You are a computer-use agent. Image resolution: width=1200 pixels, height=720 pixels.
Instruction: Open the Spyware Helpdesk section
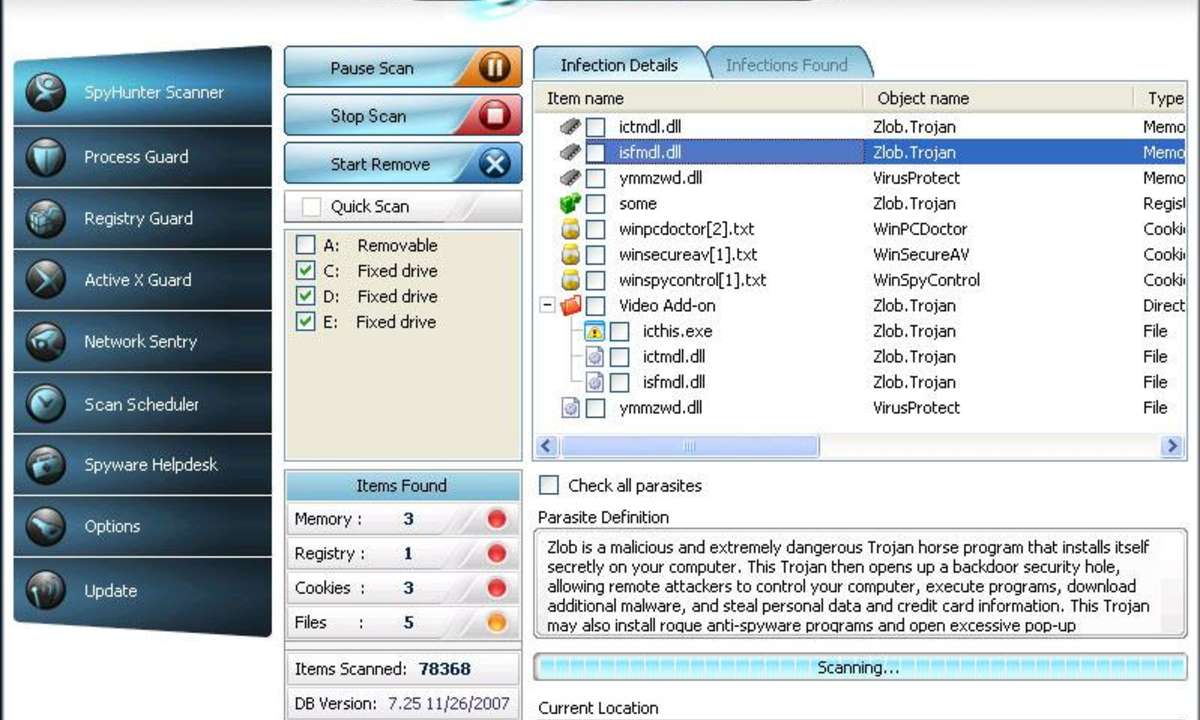143,465
